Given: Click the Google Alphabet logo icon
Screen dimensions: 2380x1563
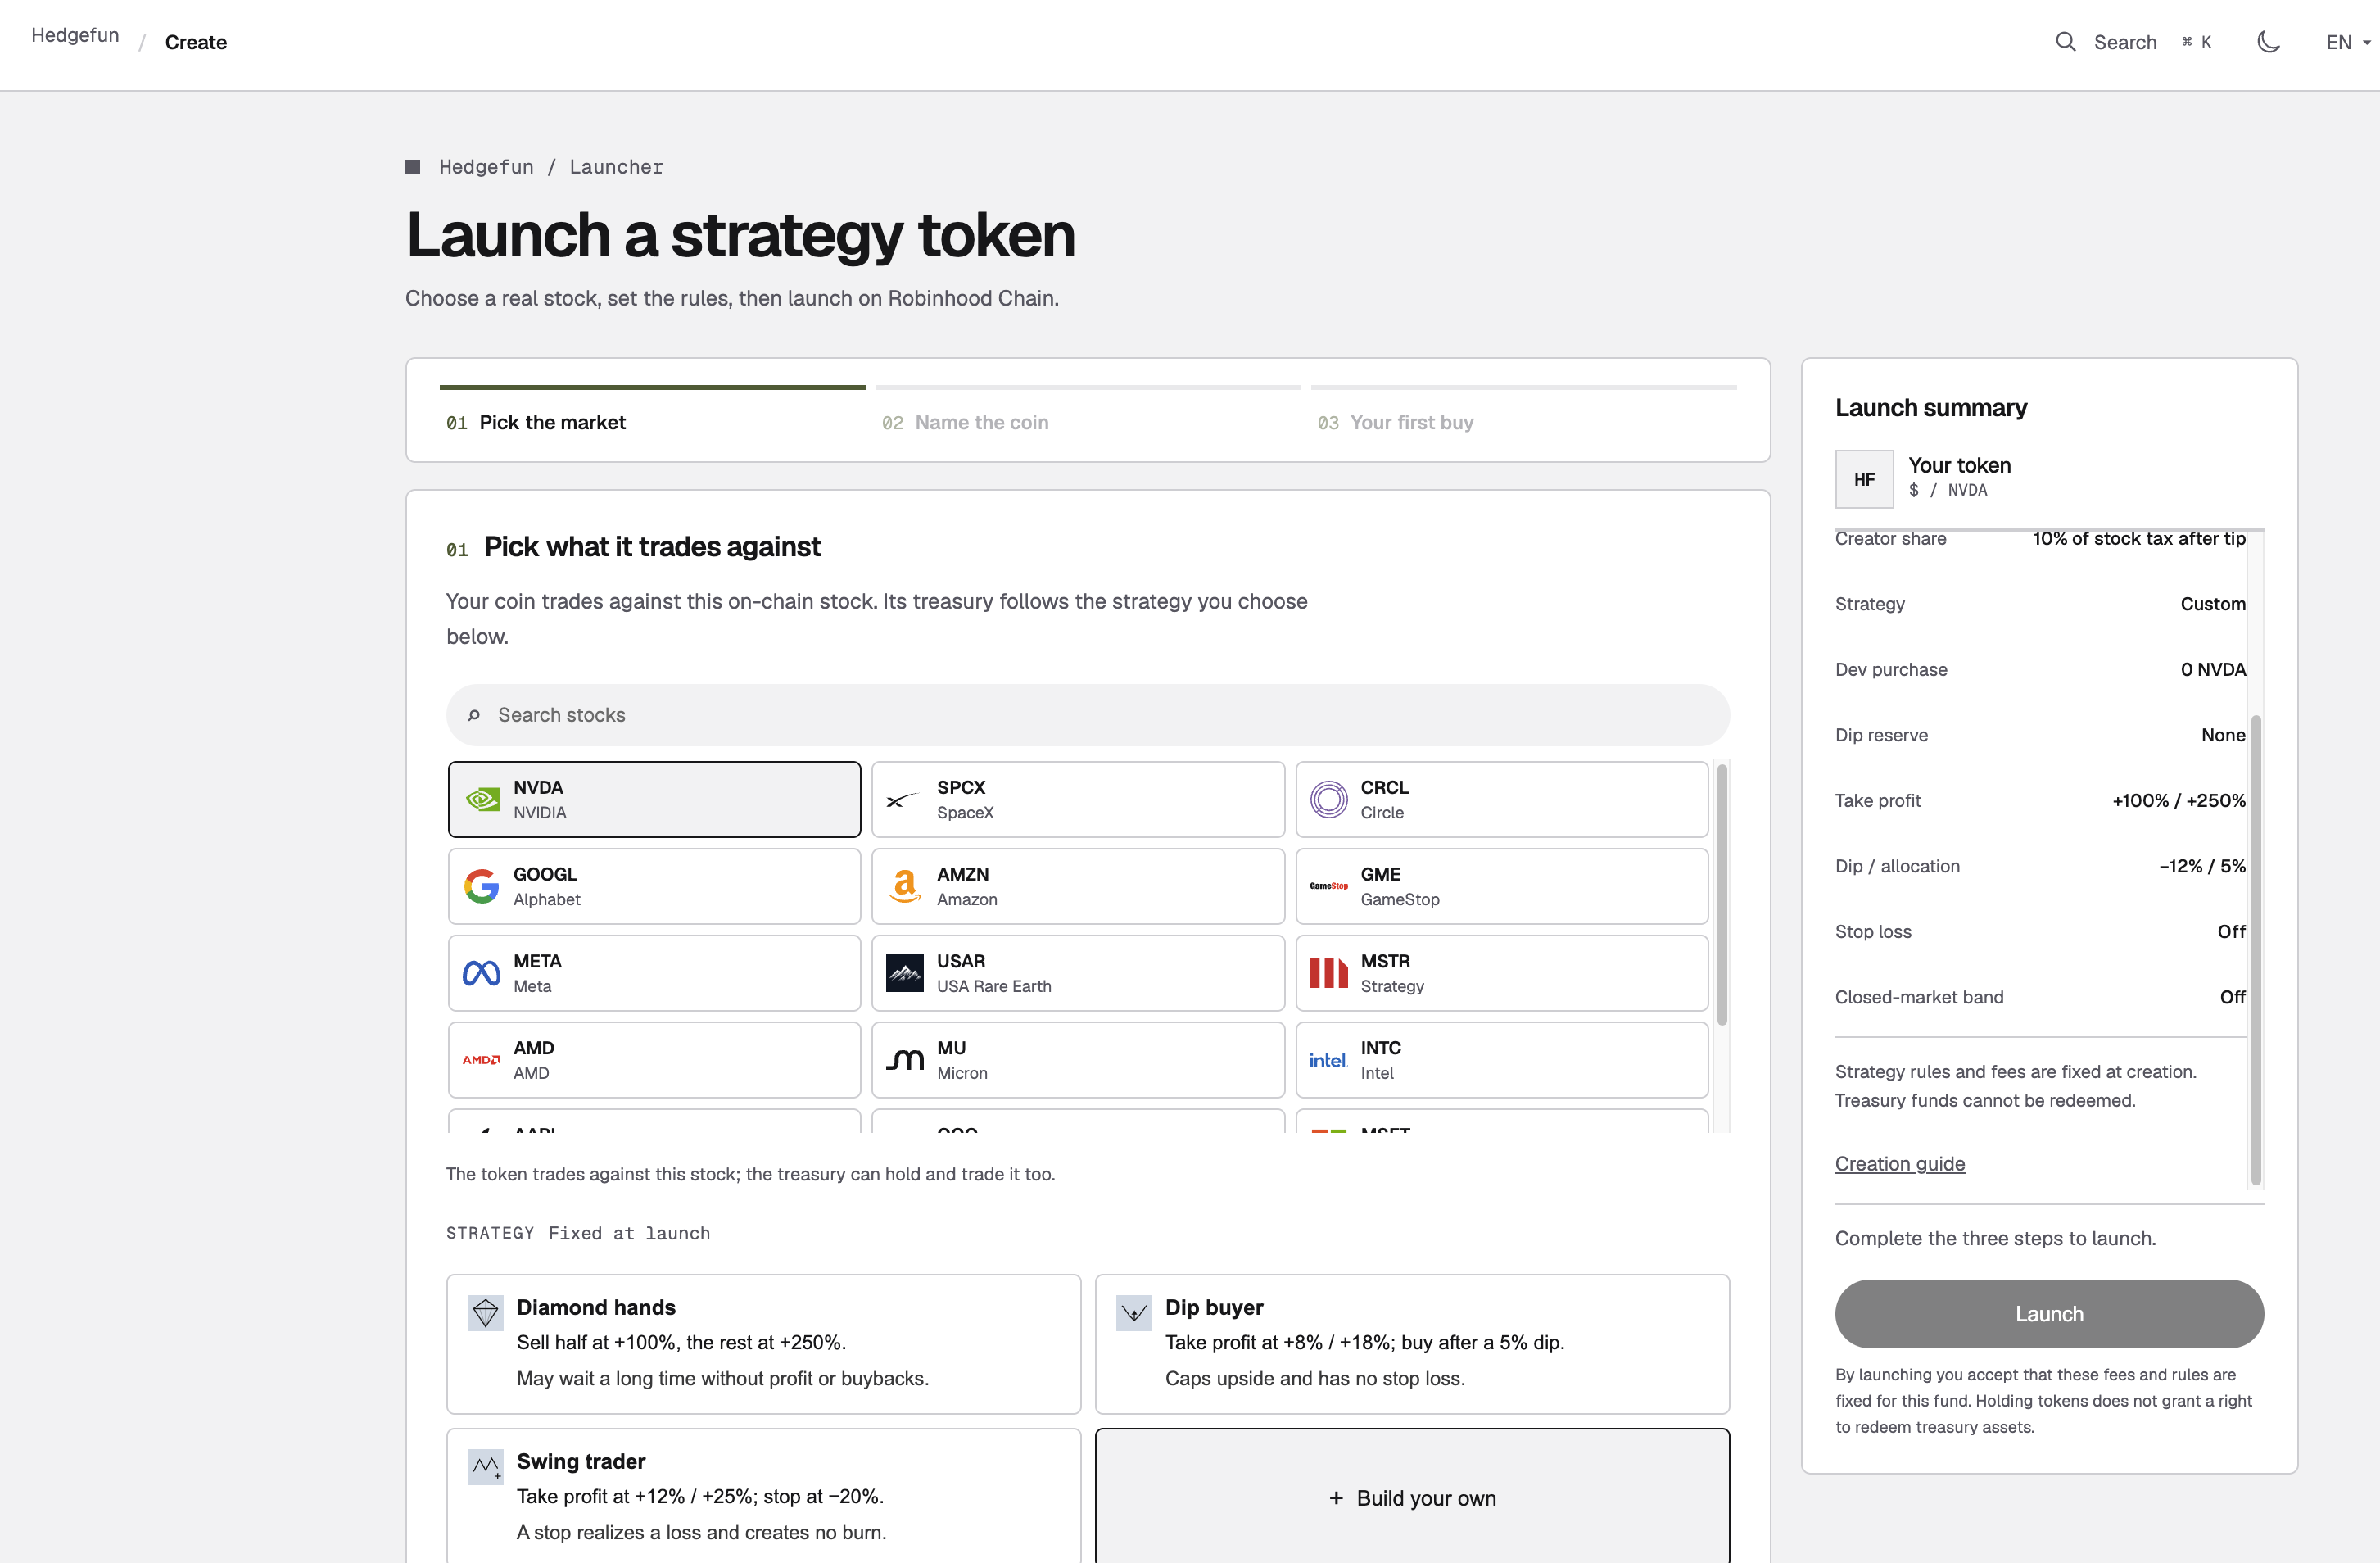Looking at the screenshot, I should pos(482,886).
